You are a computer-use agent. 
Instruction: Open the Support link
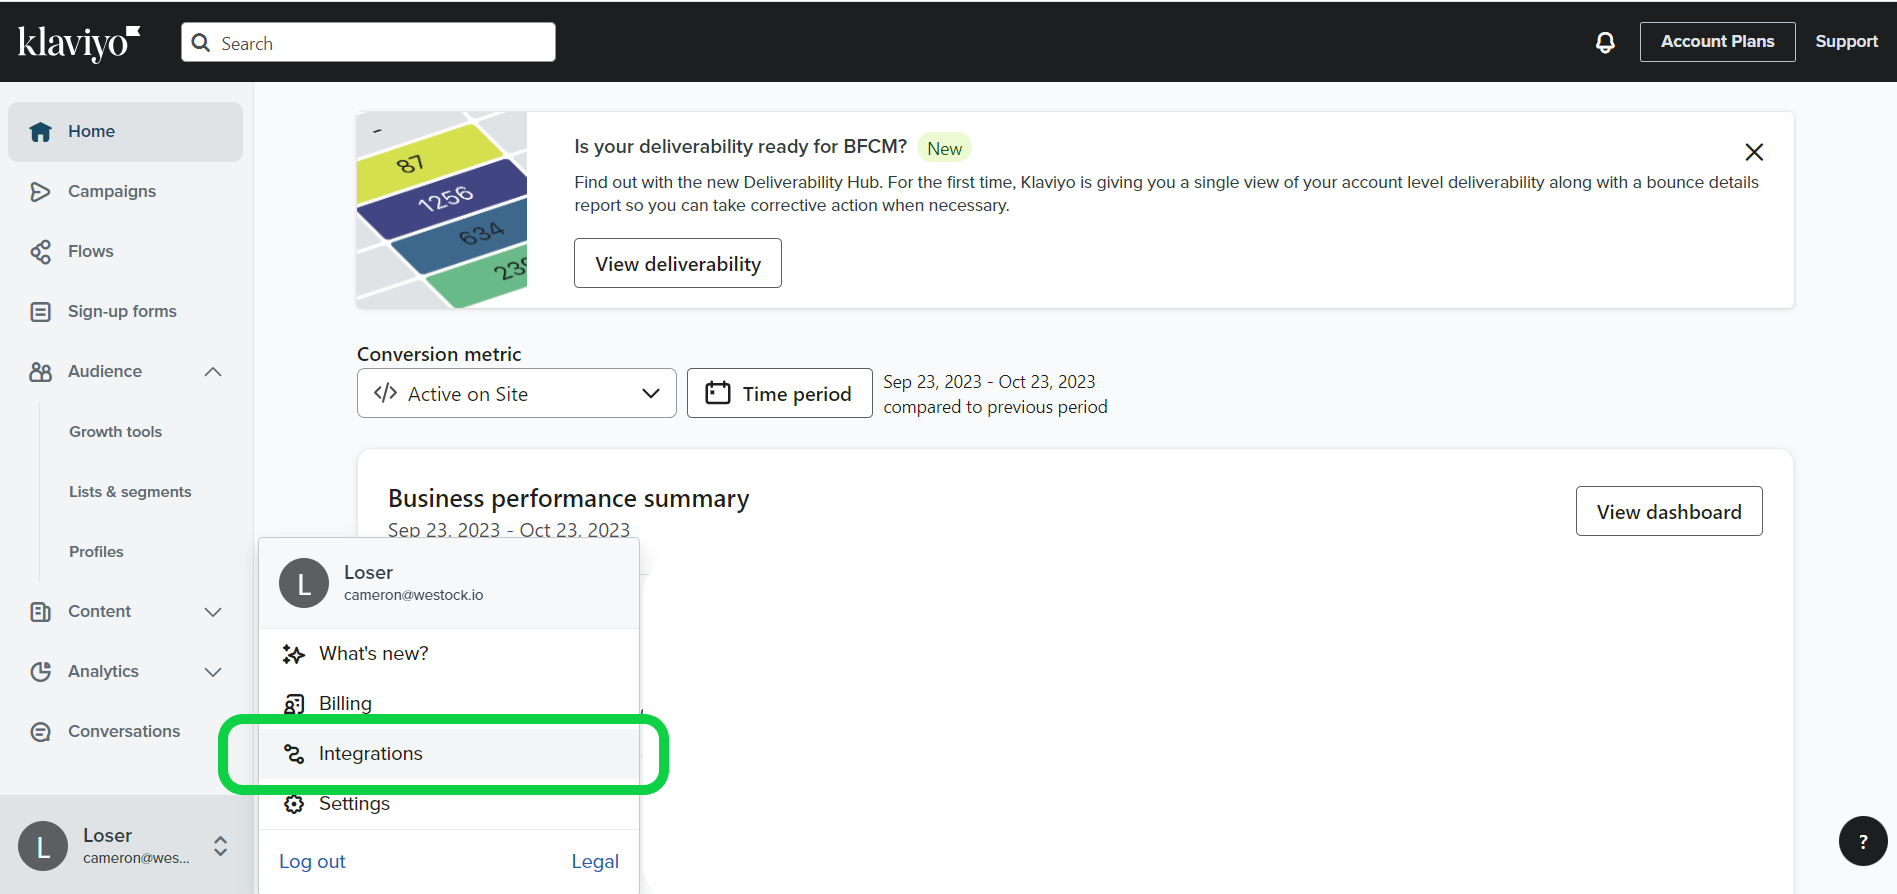(x=1846, y=42)
